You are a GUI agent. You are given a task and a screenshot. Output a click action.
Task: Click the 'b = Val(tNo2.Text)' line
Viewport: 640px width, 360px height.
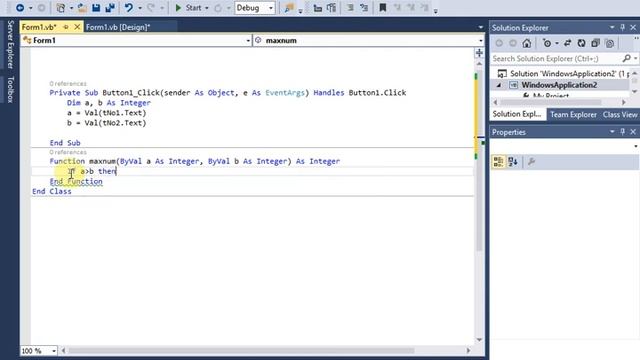point(106,123)
